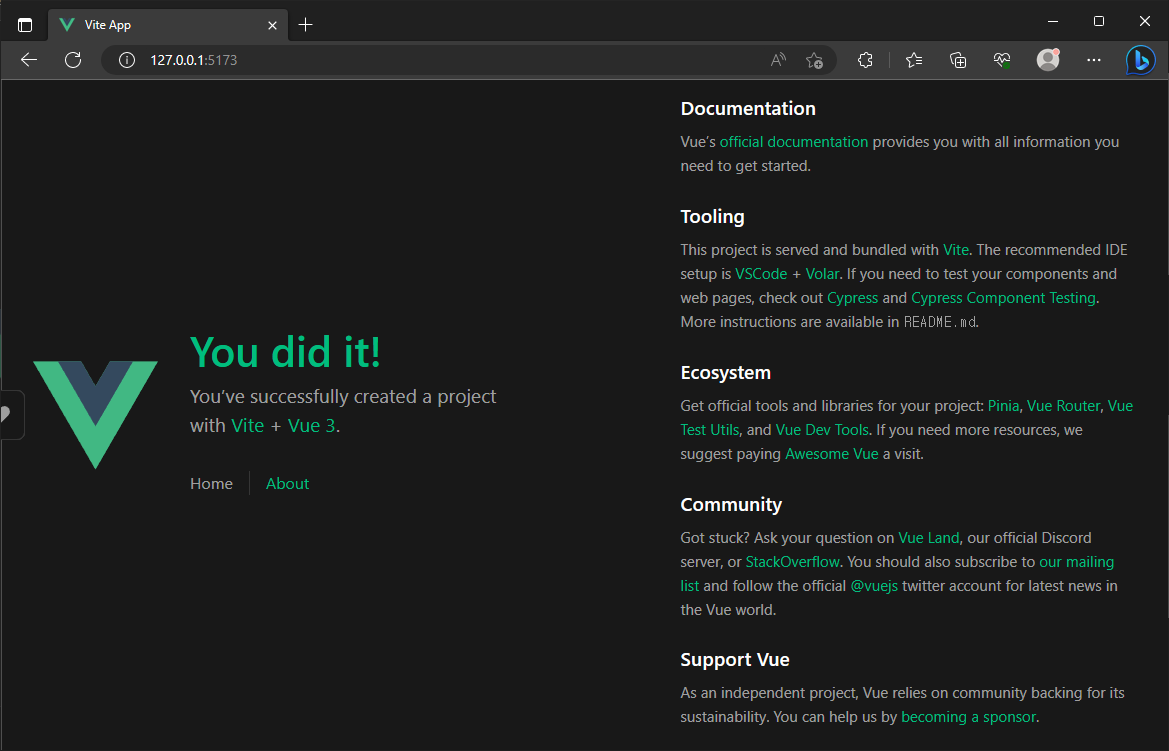Open the Favorites list icon
This screenshot has height=751, width=1169.
coord(914,60)
